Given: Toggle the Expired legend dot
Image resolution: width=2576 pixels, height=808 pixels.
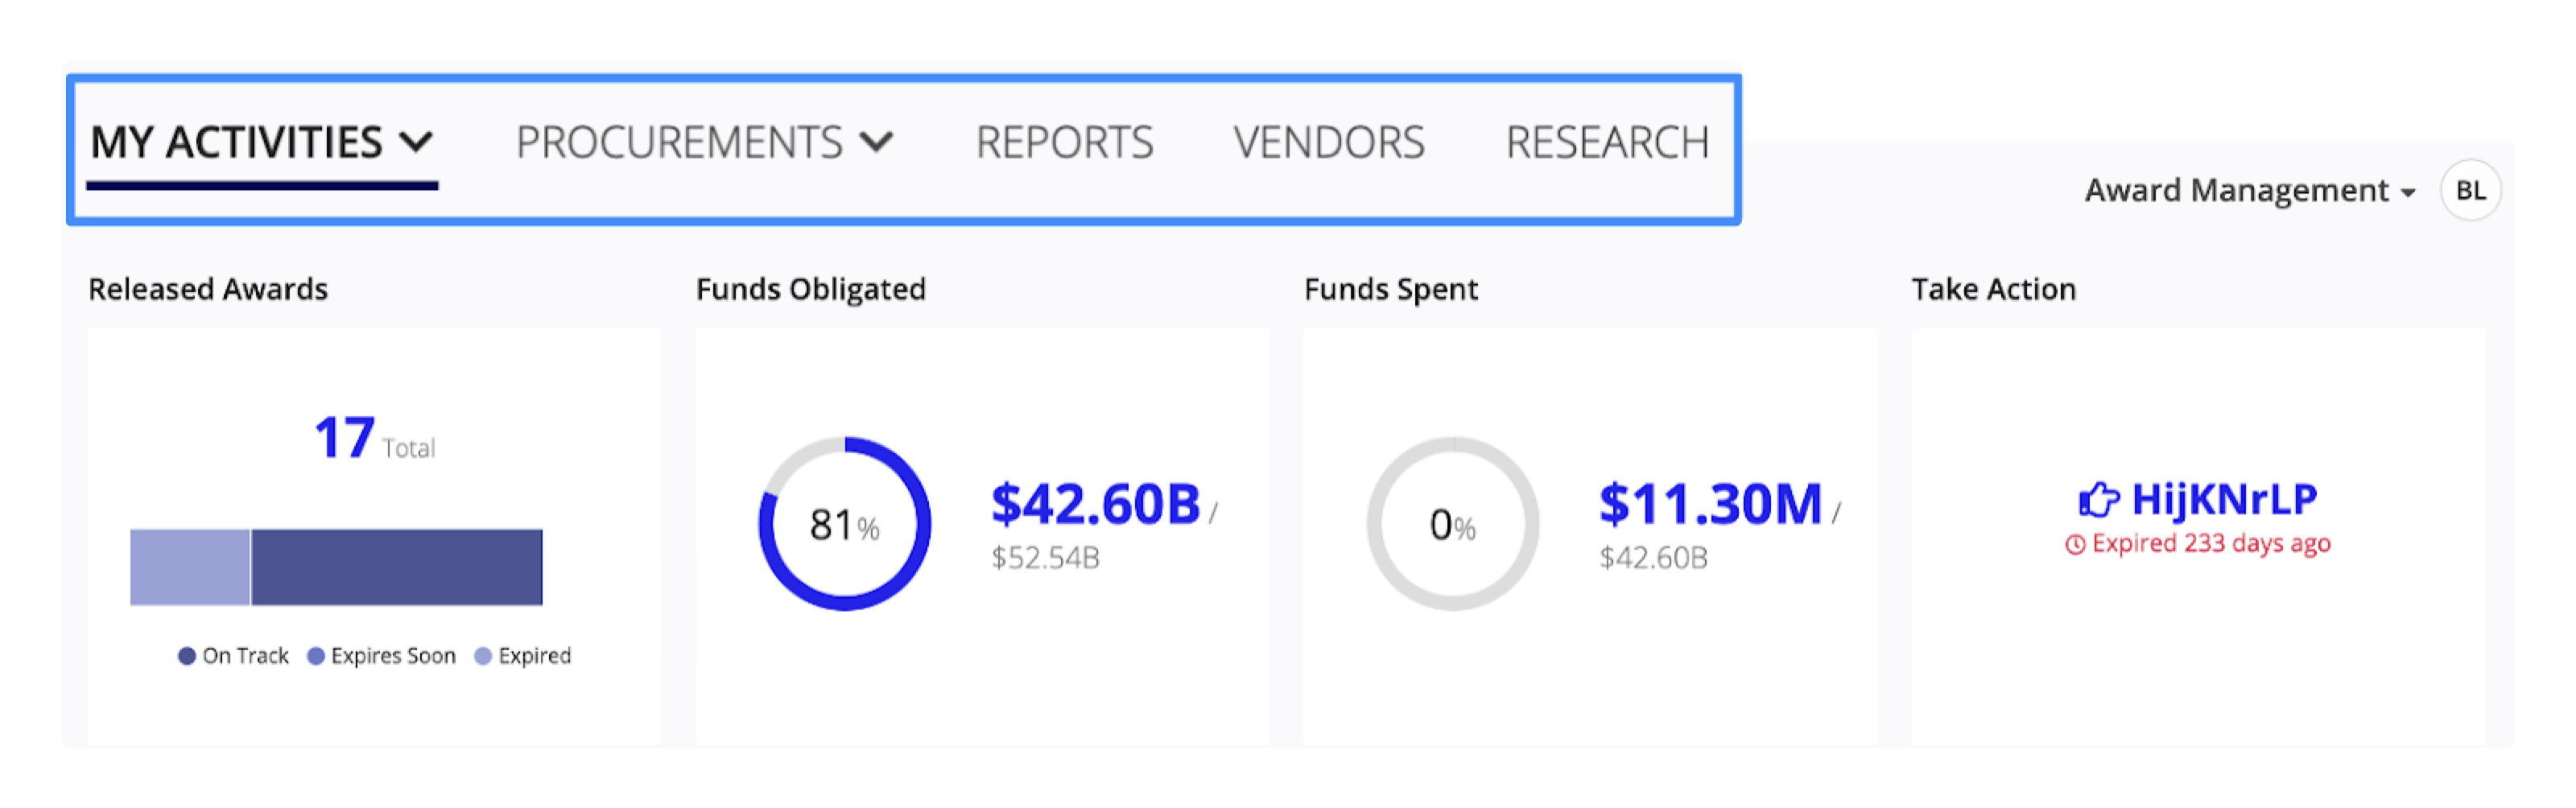Looking at the screenshot, I should 483,656.
